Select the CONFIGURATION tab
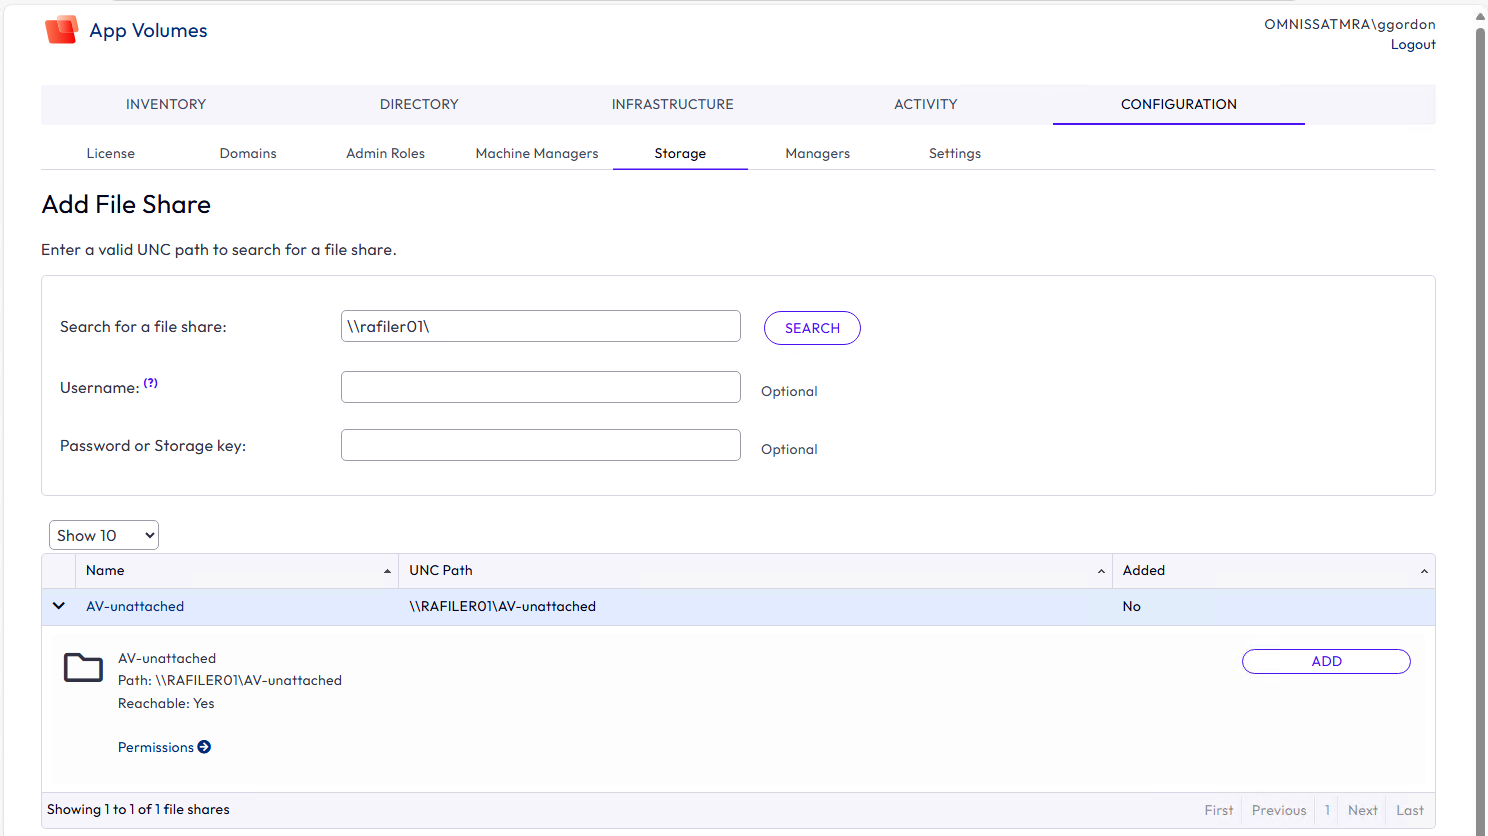The height and width of the screenshot is (836, 1488). coord(1179,104)
